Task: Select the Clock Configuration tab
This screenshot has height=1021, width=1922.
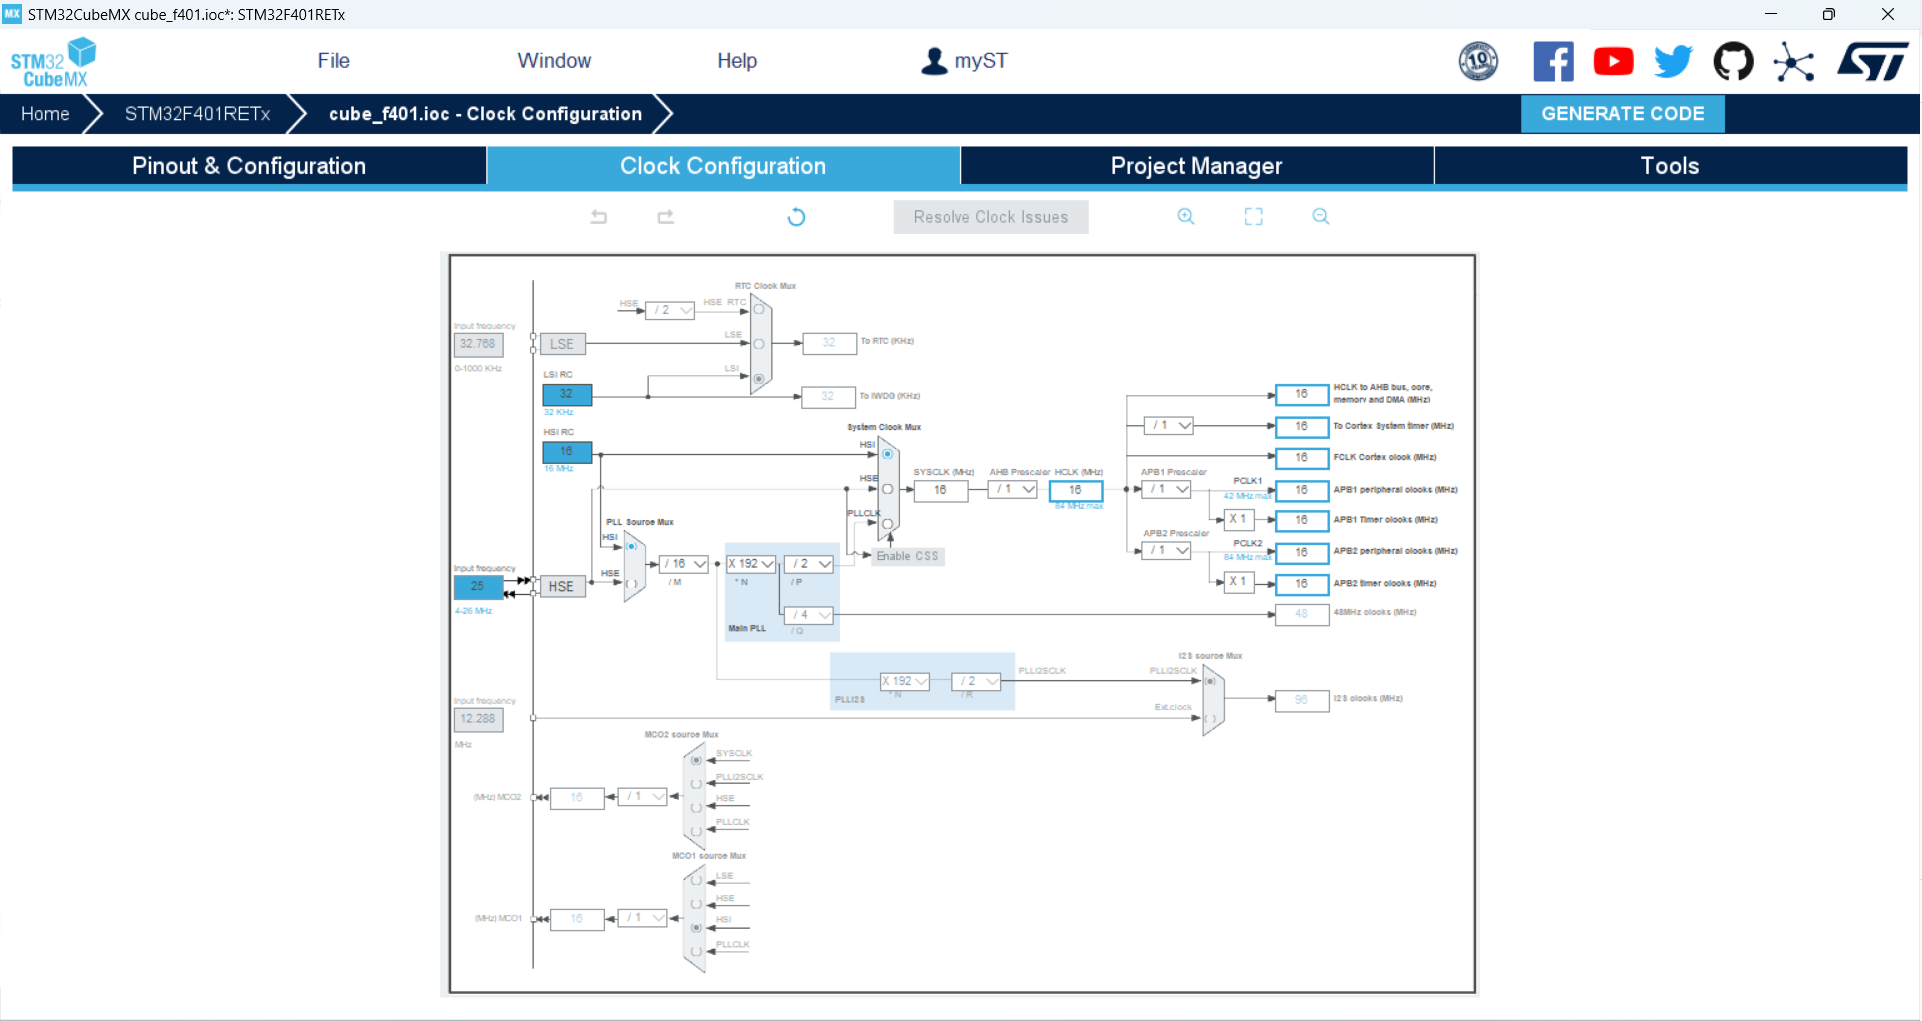Action: [723, 166]
